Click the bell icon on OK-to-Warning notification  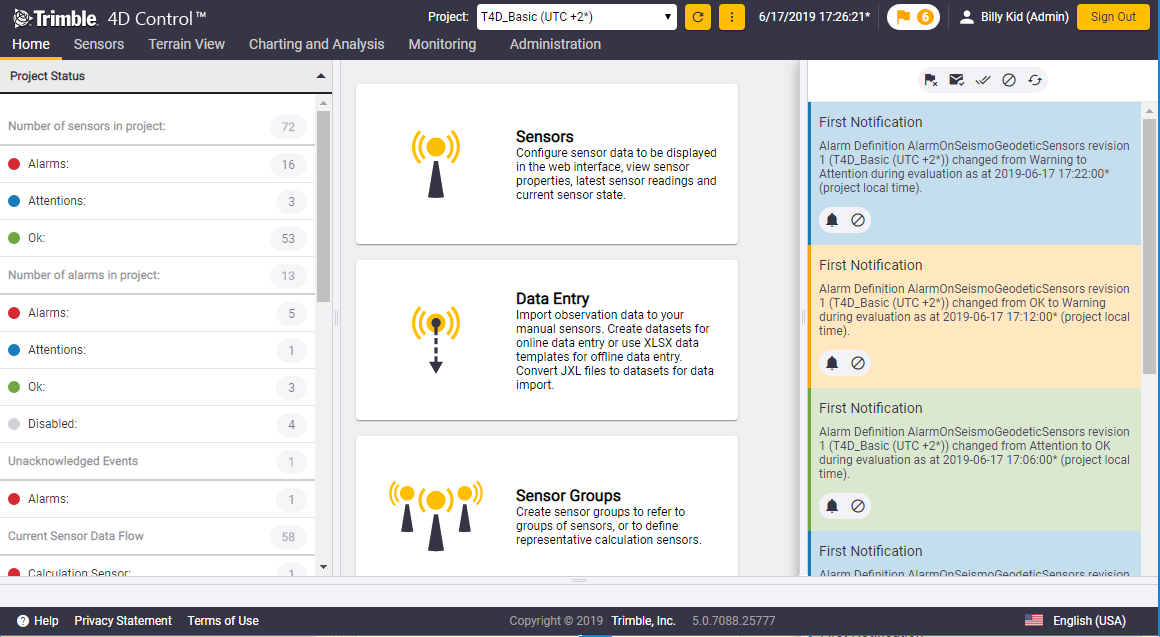coord(832,363)
